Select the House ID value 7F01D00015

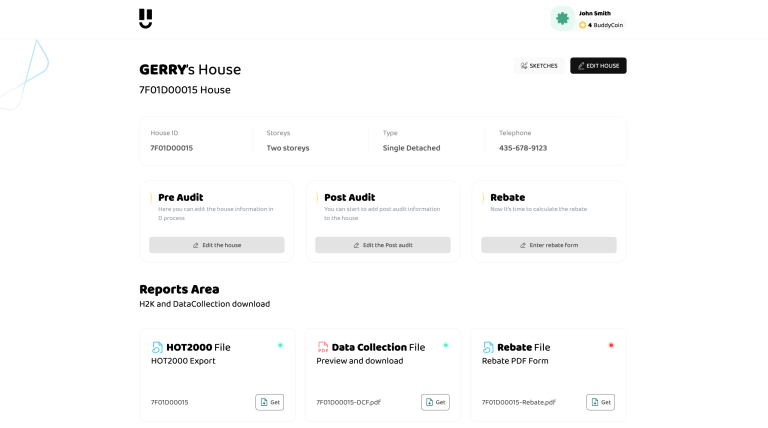(x=172, y=148)
